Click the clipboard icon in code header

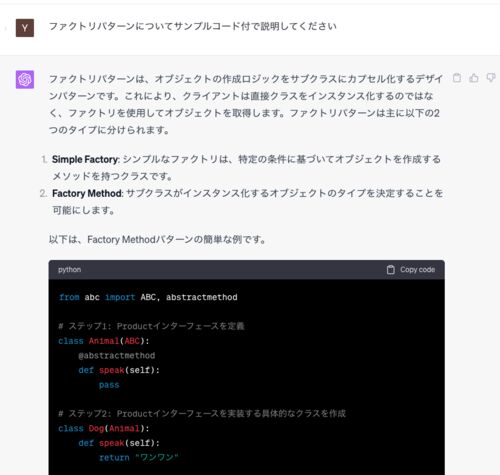click(390, 270)
